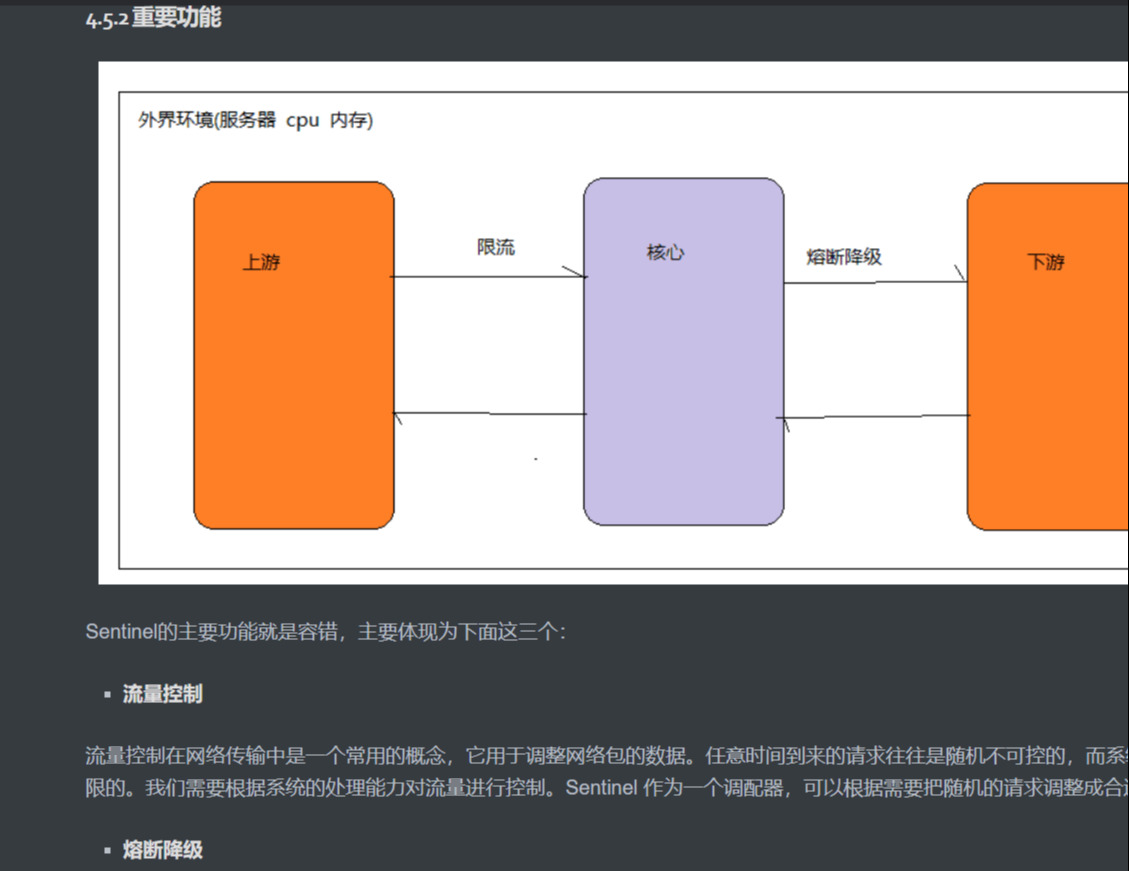Screen dimensions: 1129x871
Task: Click the heading "4.5.2 重要功能"
Action: [153, 17]
